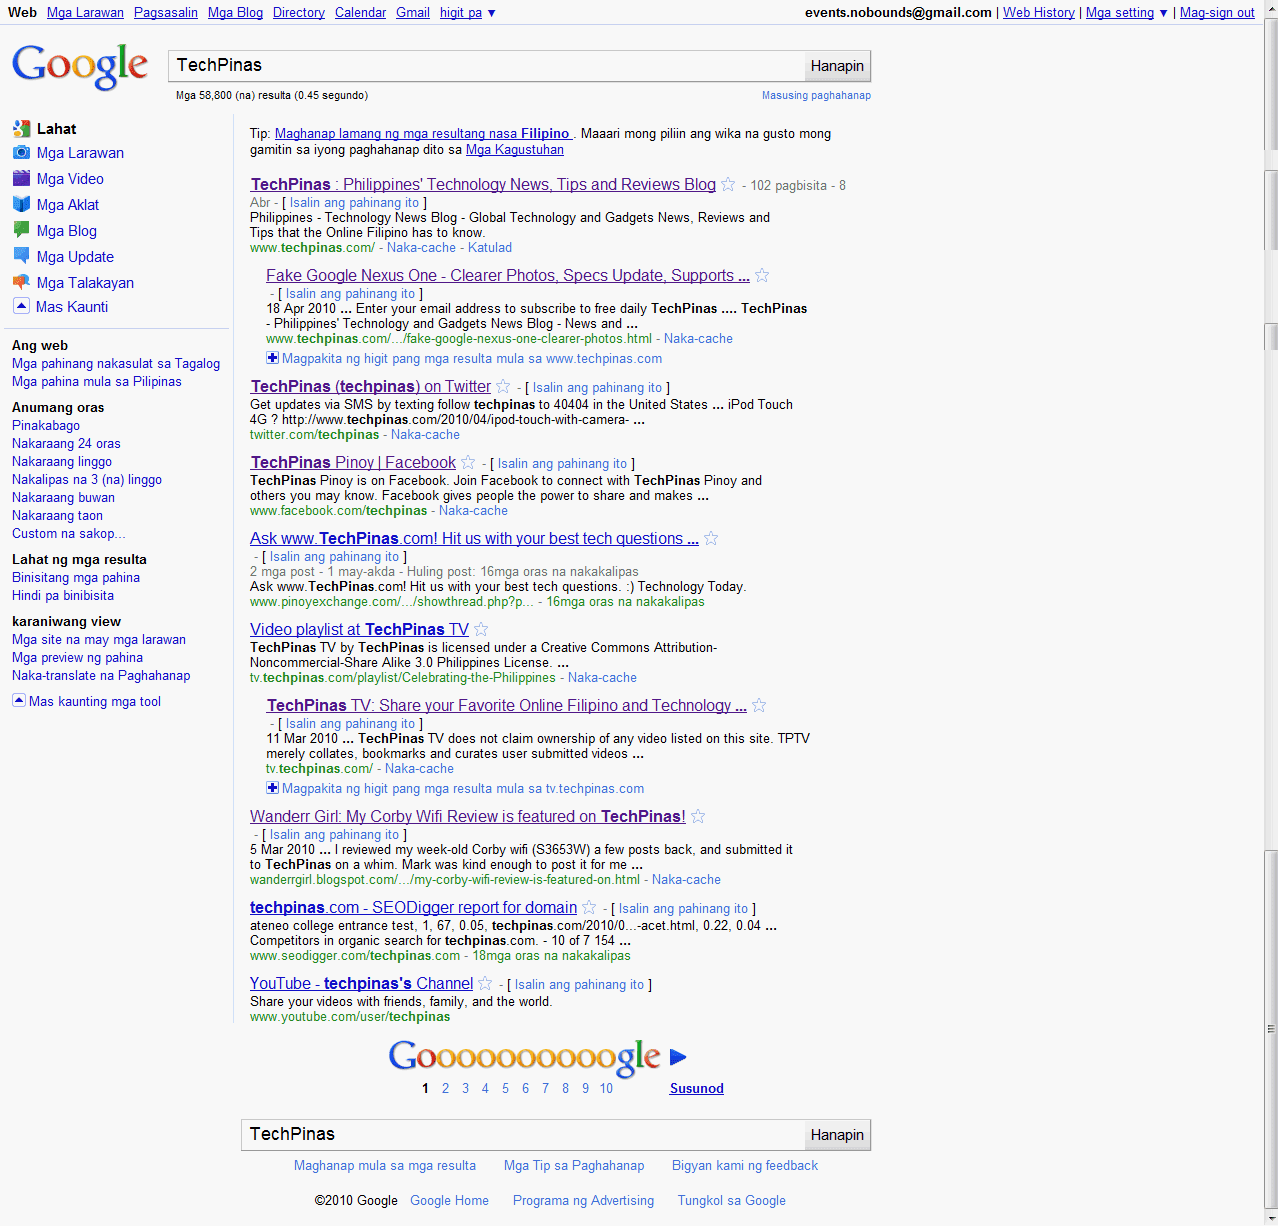
Task: Select the Binisitang mga pahina filter
Action: 75,577
